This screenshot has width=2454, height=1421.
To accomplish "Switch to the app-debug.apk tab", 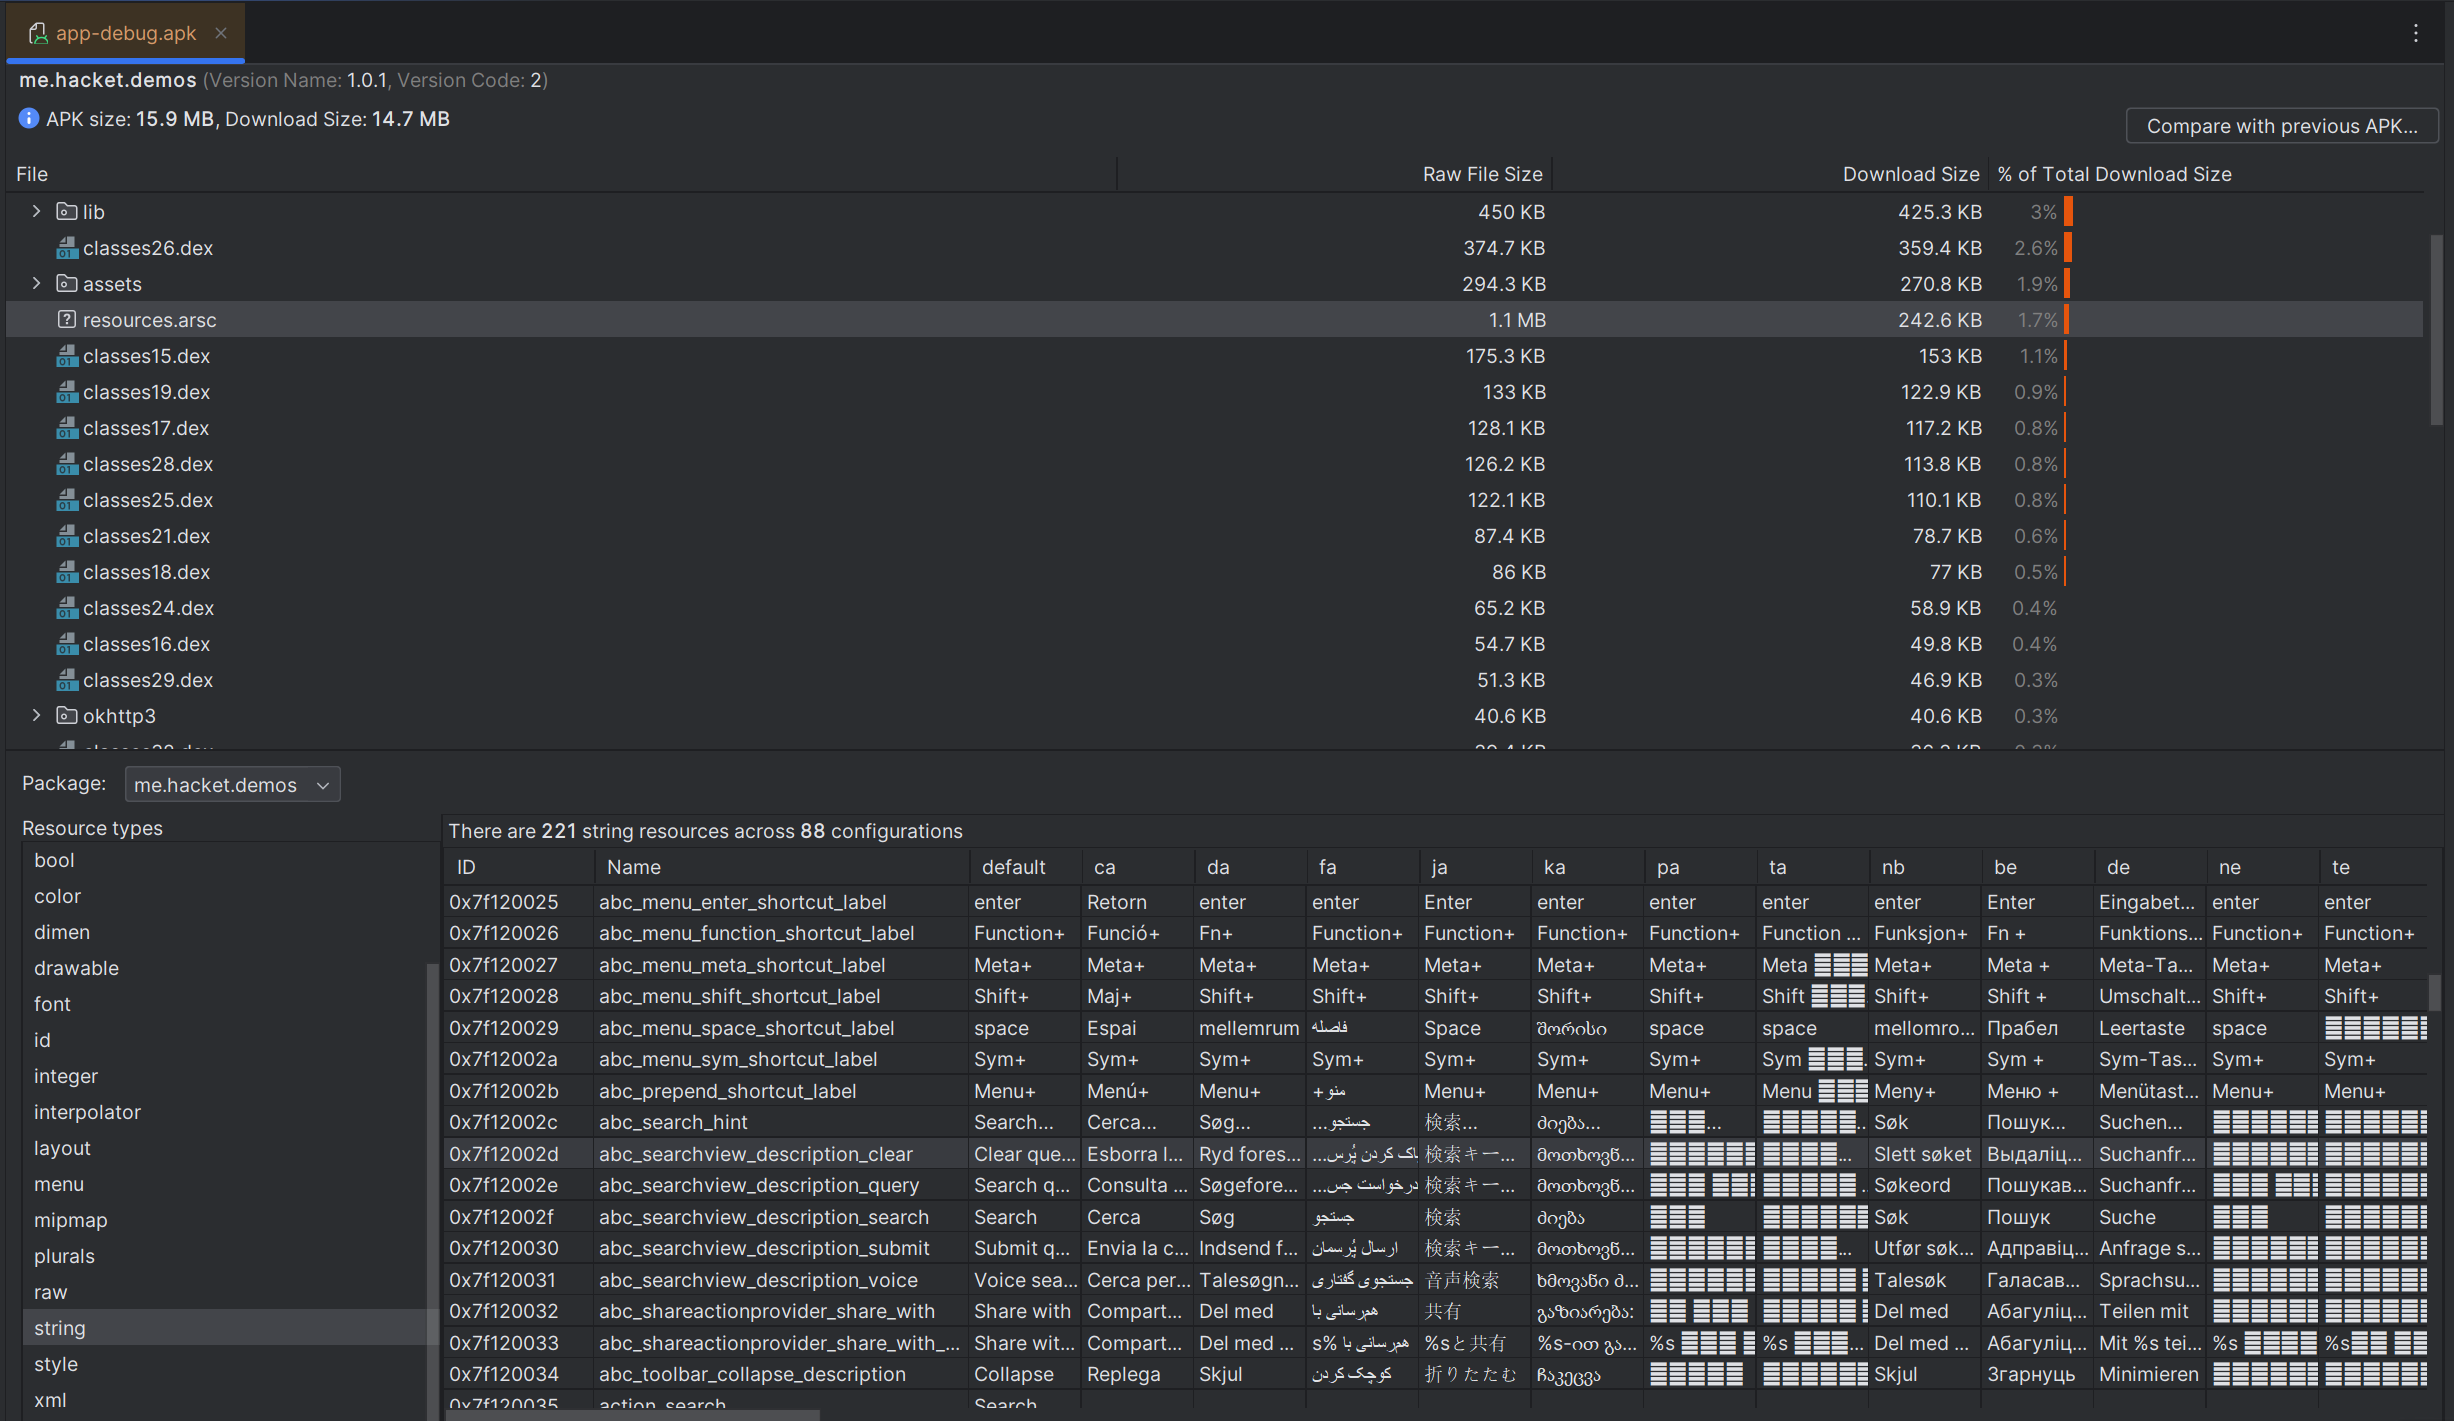I will point(125,33).
